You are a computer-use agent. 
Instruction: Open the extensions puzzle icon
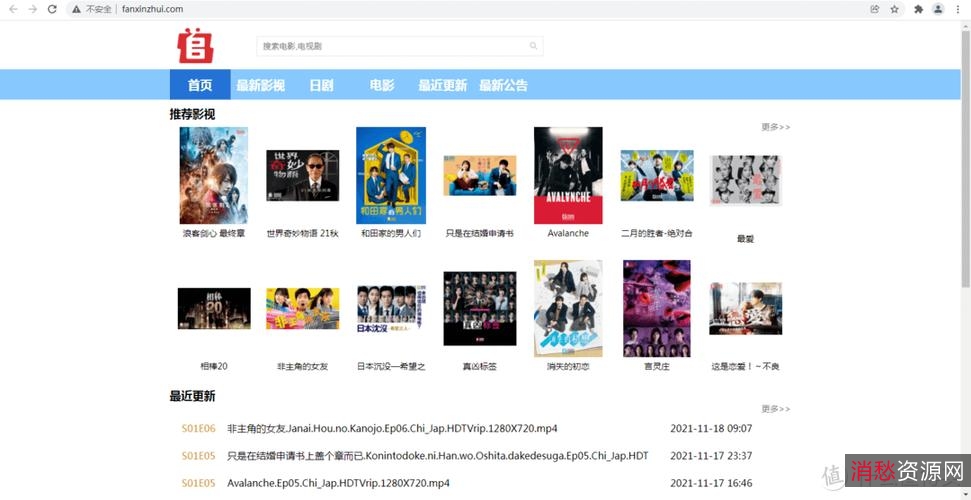tap(919, 9)
